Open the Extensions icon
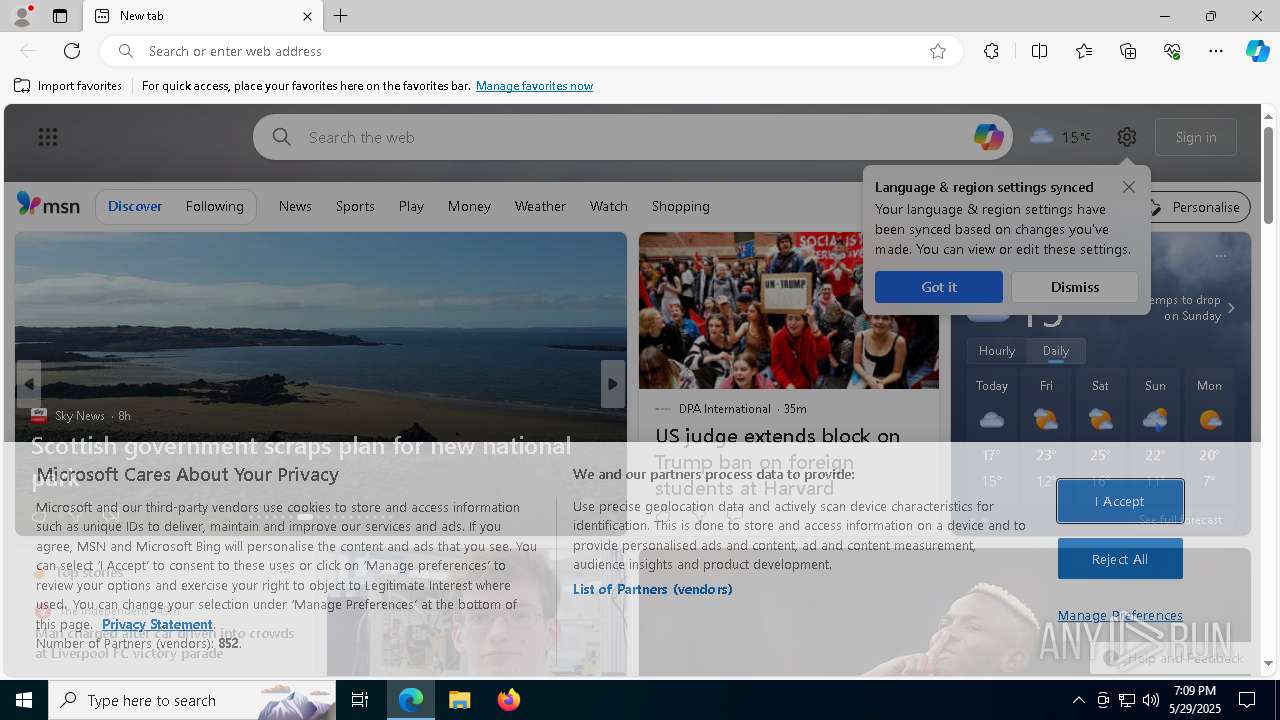 (x=991, y=51)
